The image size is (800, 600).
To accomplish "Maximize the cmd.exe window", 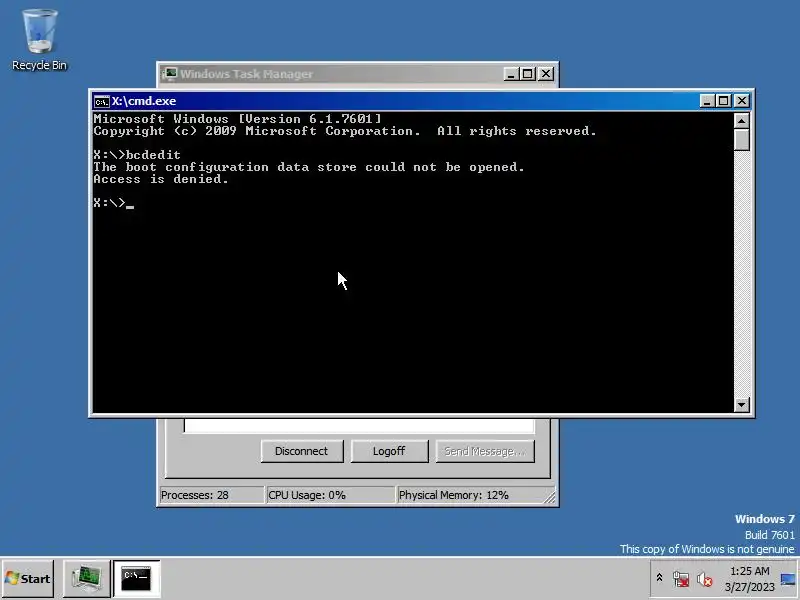I will (x=723, y=101).
